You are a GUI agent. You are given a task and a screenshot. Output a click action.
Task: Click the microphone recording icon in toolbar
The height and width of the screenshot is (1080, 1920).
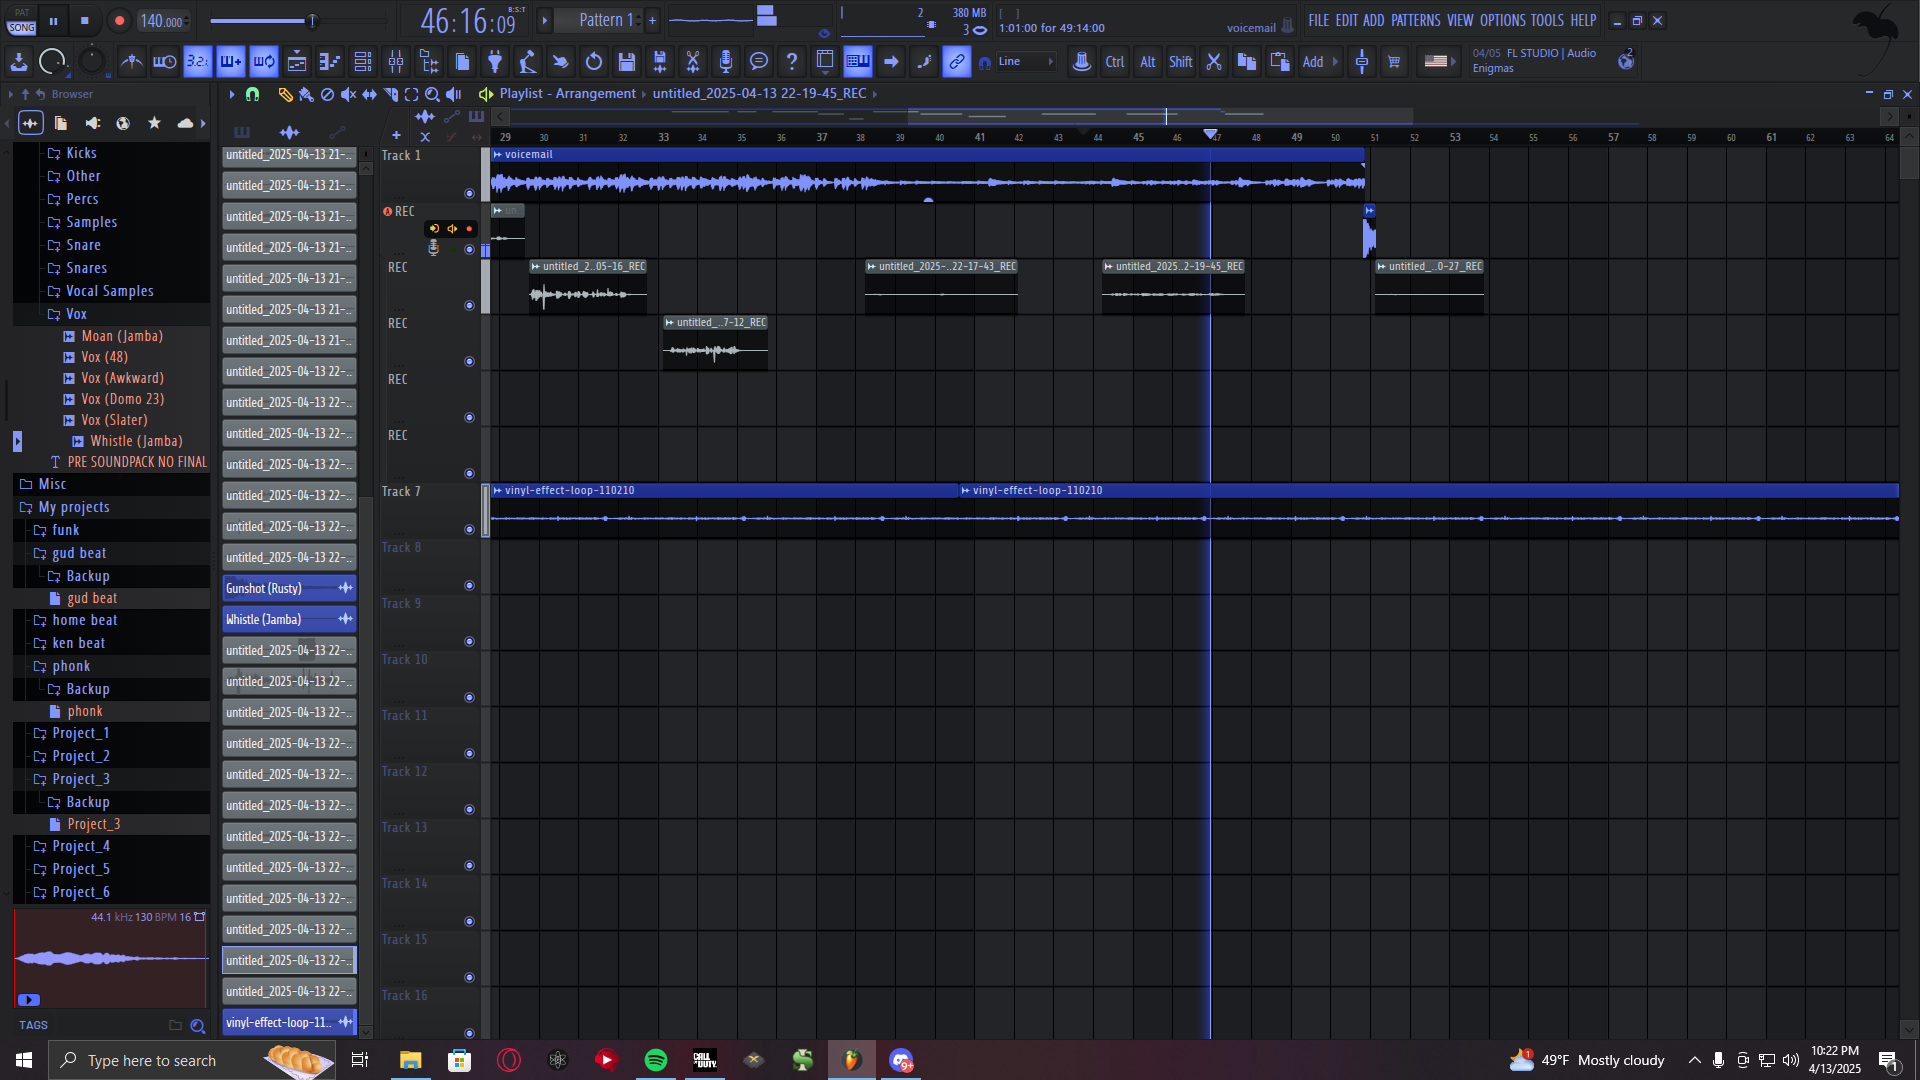(726, 62)
